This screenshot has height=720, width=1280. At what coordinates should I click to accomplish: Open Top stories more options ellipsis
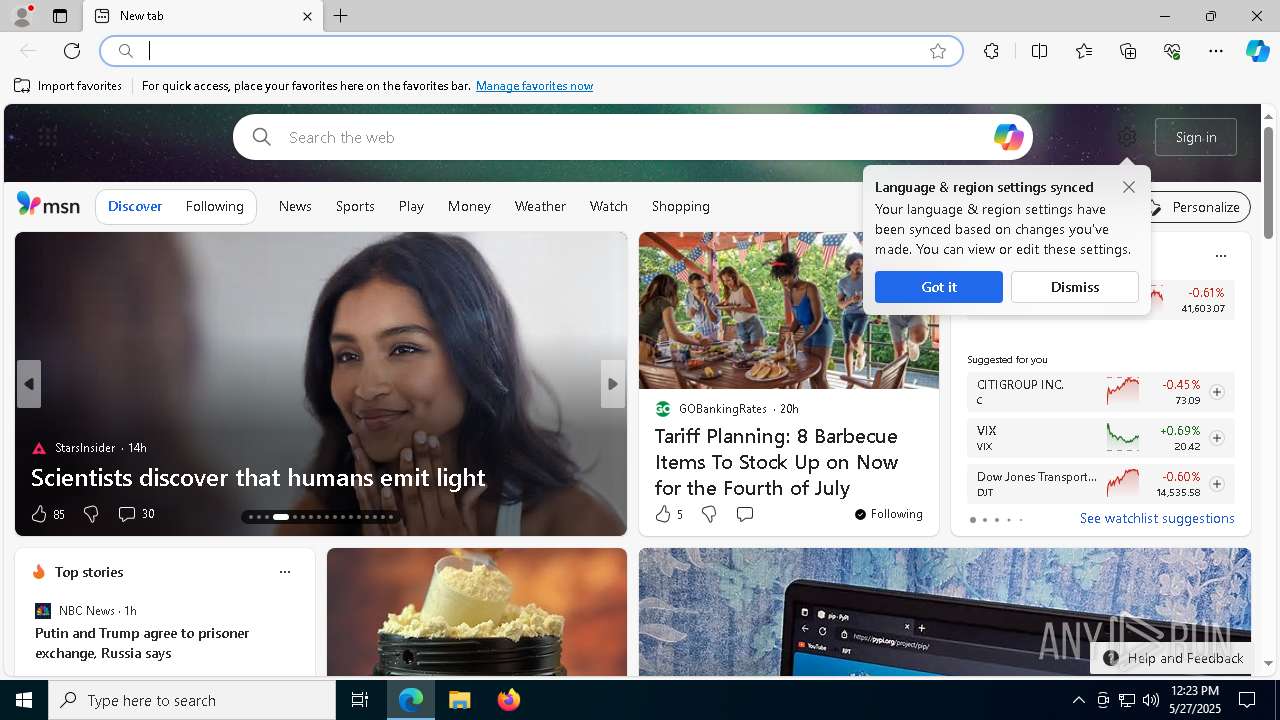point(285,572)
